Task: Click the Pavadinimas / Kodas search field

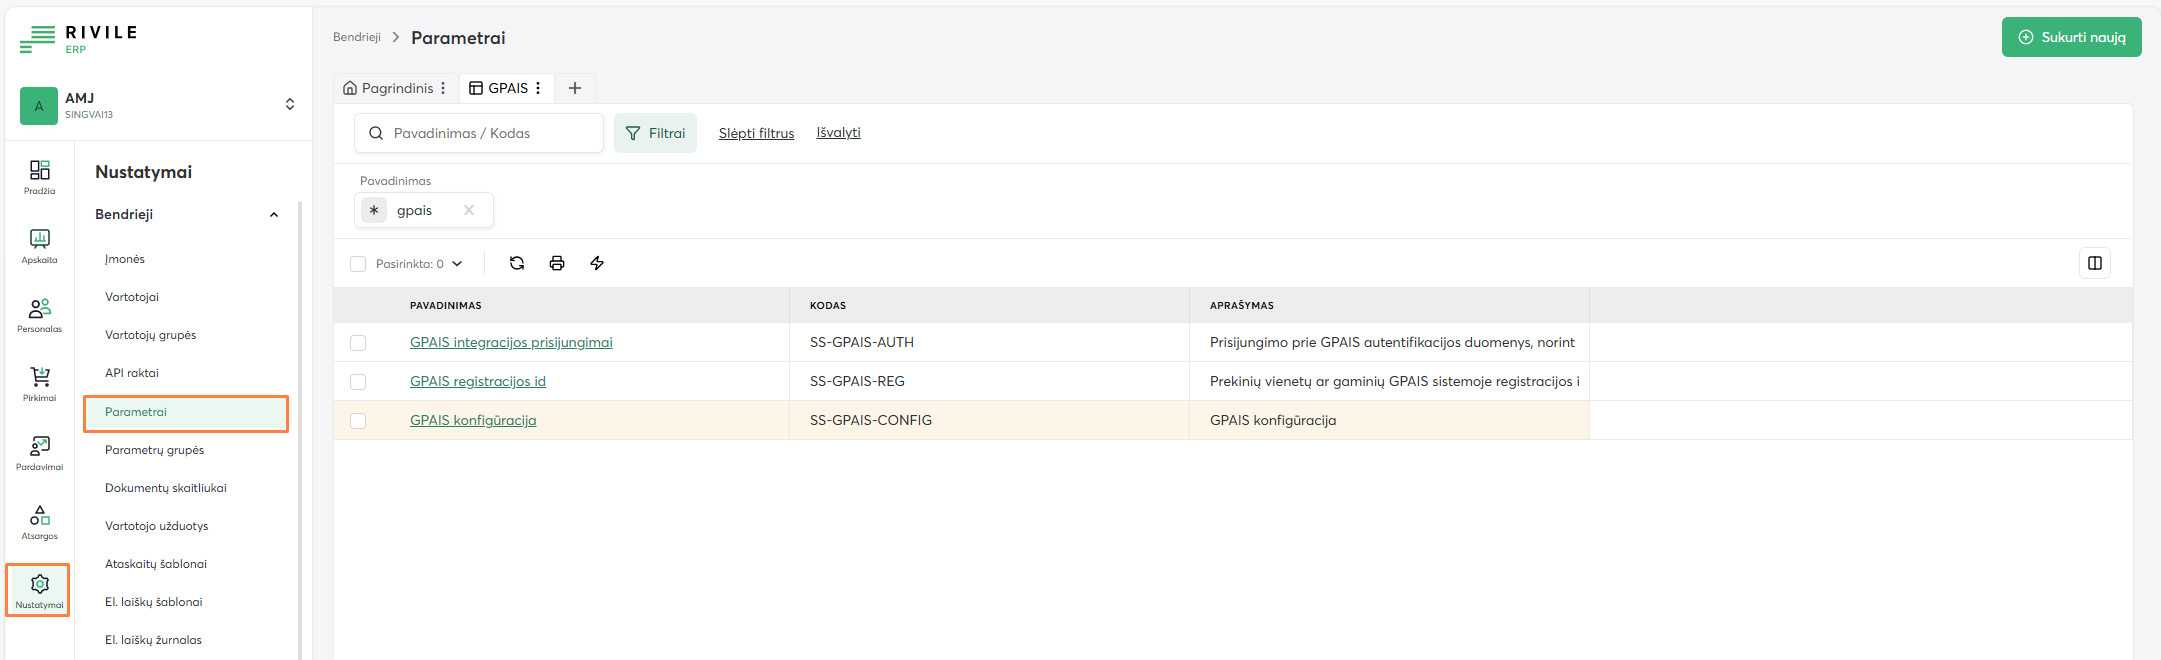Action: (x=490, y=133)
